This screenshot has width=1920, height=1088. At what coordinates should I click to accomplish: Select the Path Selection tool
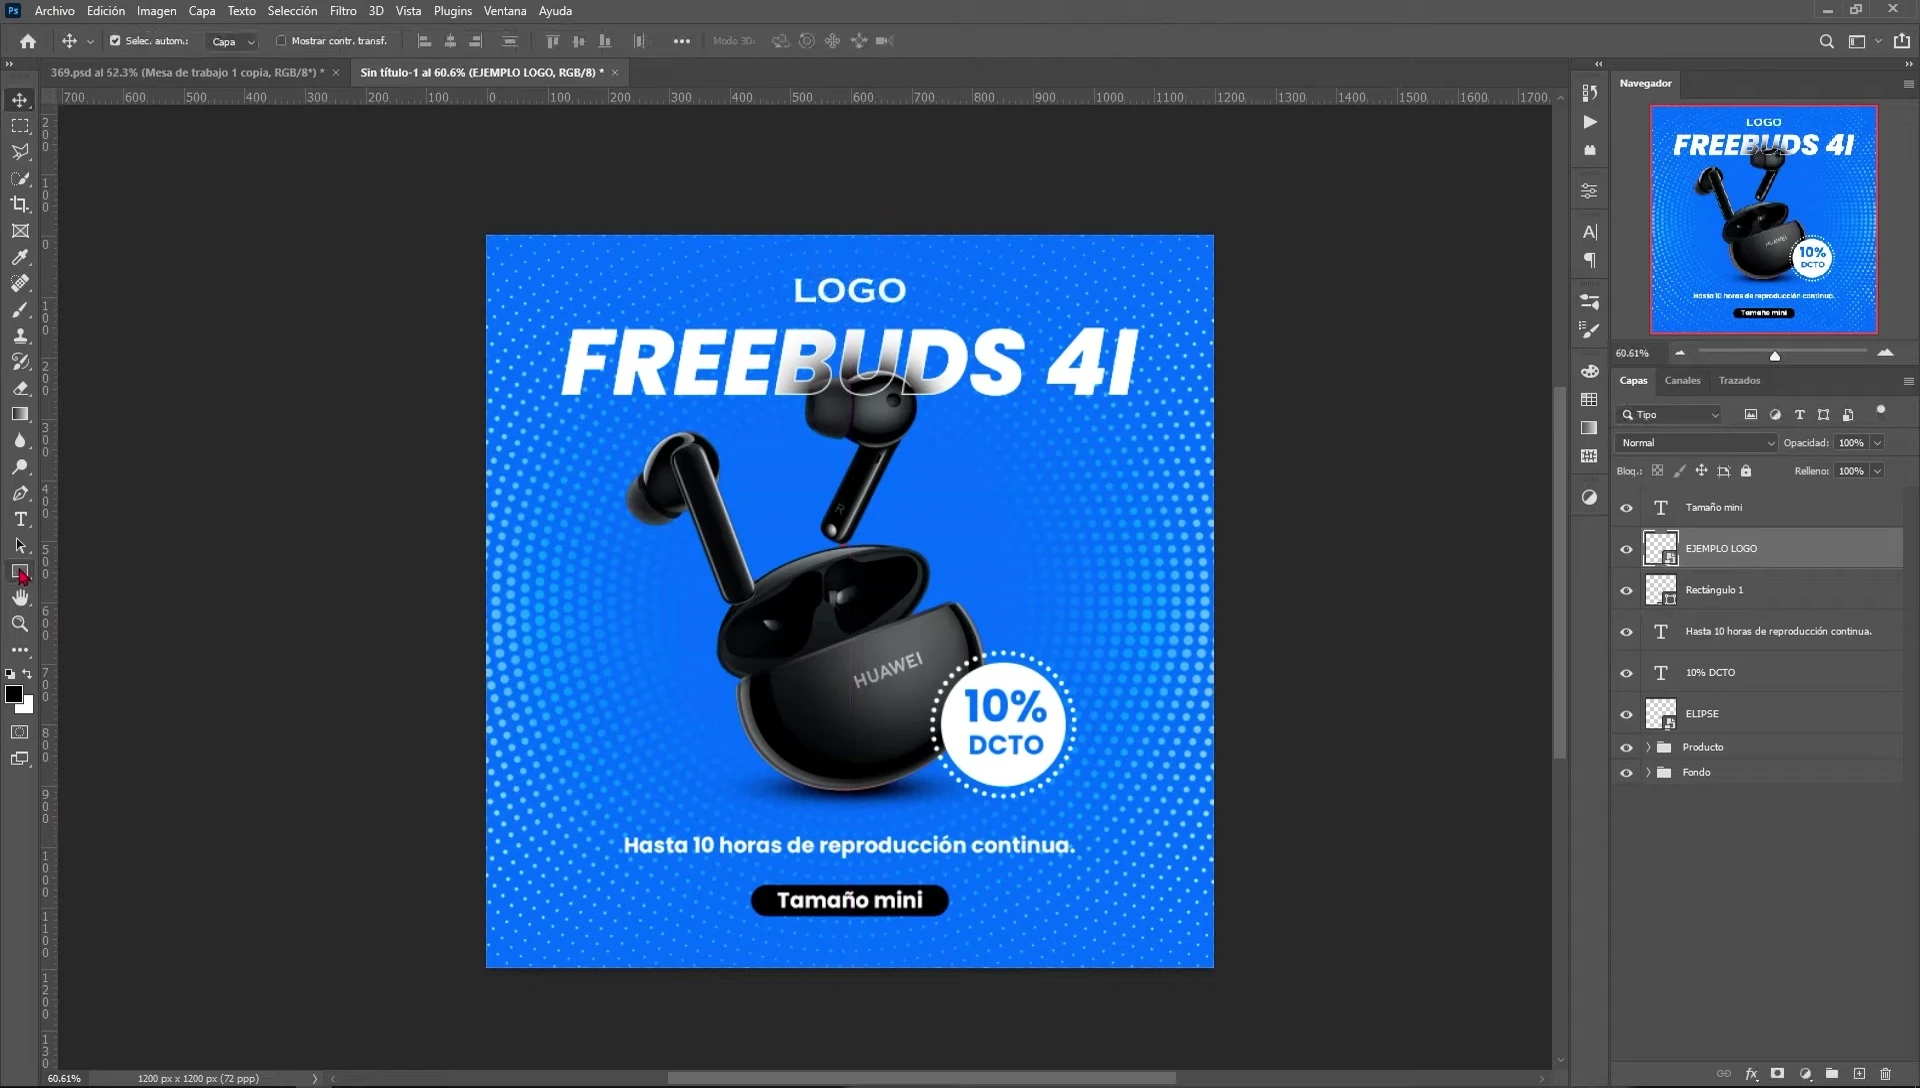(x=20, y=546)
